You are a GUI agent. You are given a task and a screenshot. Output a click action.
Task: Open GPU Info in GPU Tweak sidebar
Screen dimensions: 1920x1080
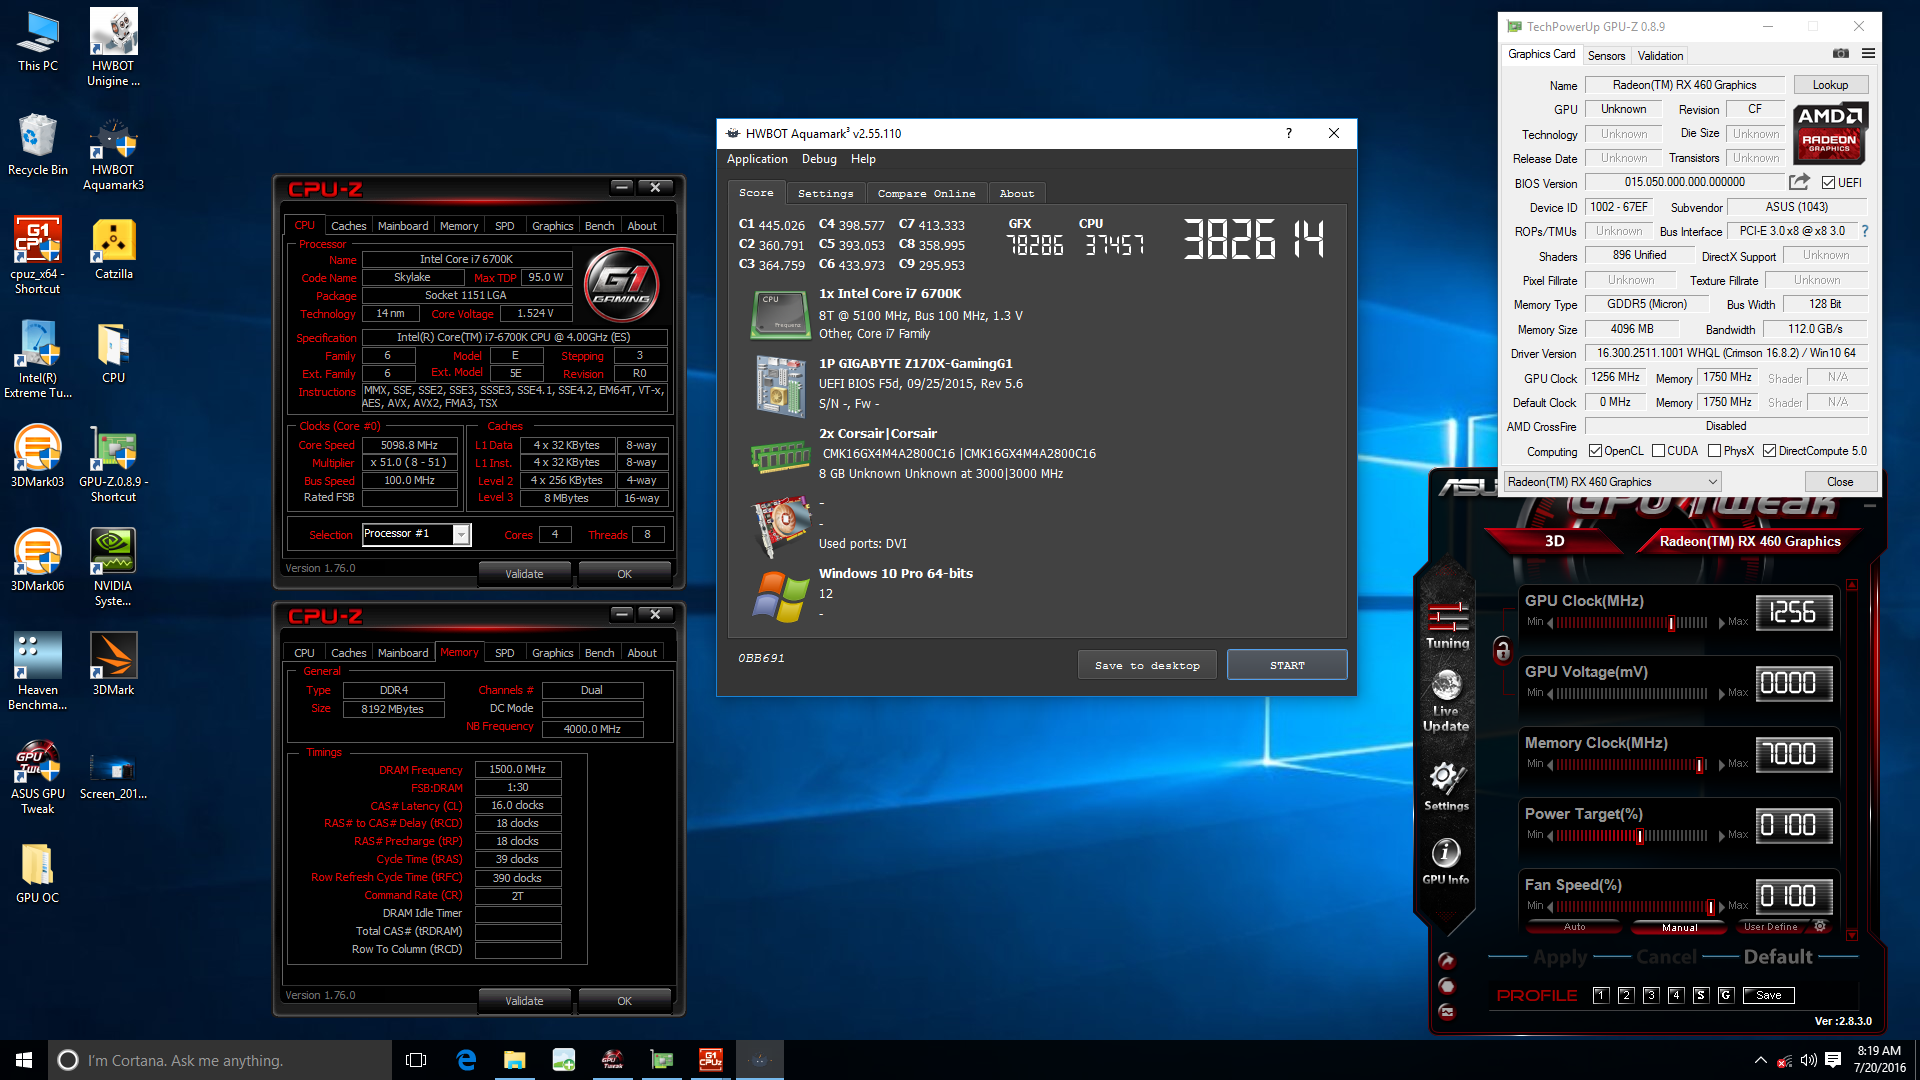(1446, 862)
